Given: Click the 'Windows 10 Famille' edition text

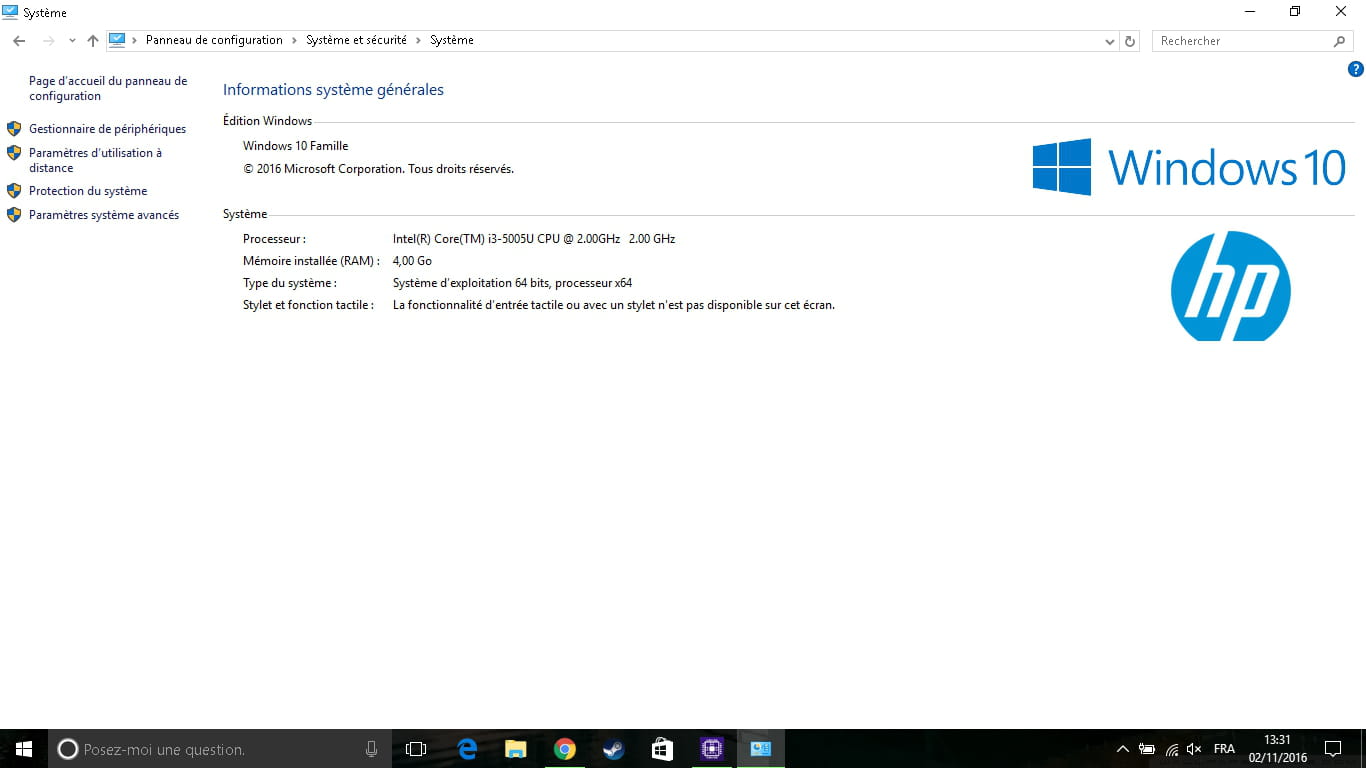Looking at the screenshot, I should point(296,146).
